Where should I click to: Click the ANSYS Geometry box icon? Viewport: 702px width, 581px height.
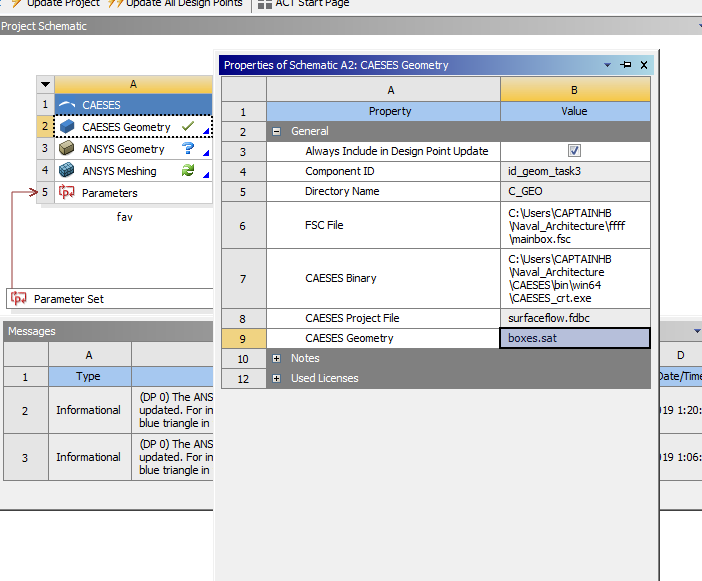[x=67, y=148]
